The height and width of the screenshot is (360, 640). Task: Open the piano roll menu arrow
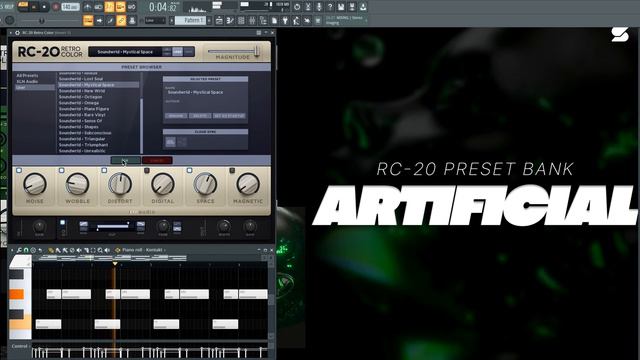[12, 250]
